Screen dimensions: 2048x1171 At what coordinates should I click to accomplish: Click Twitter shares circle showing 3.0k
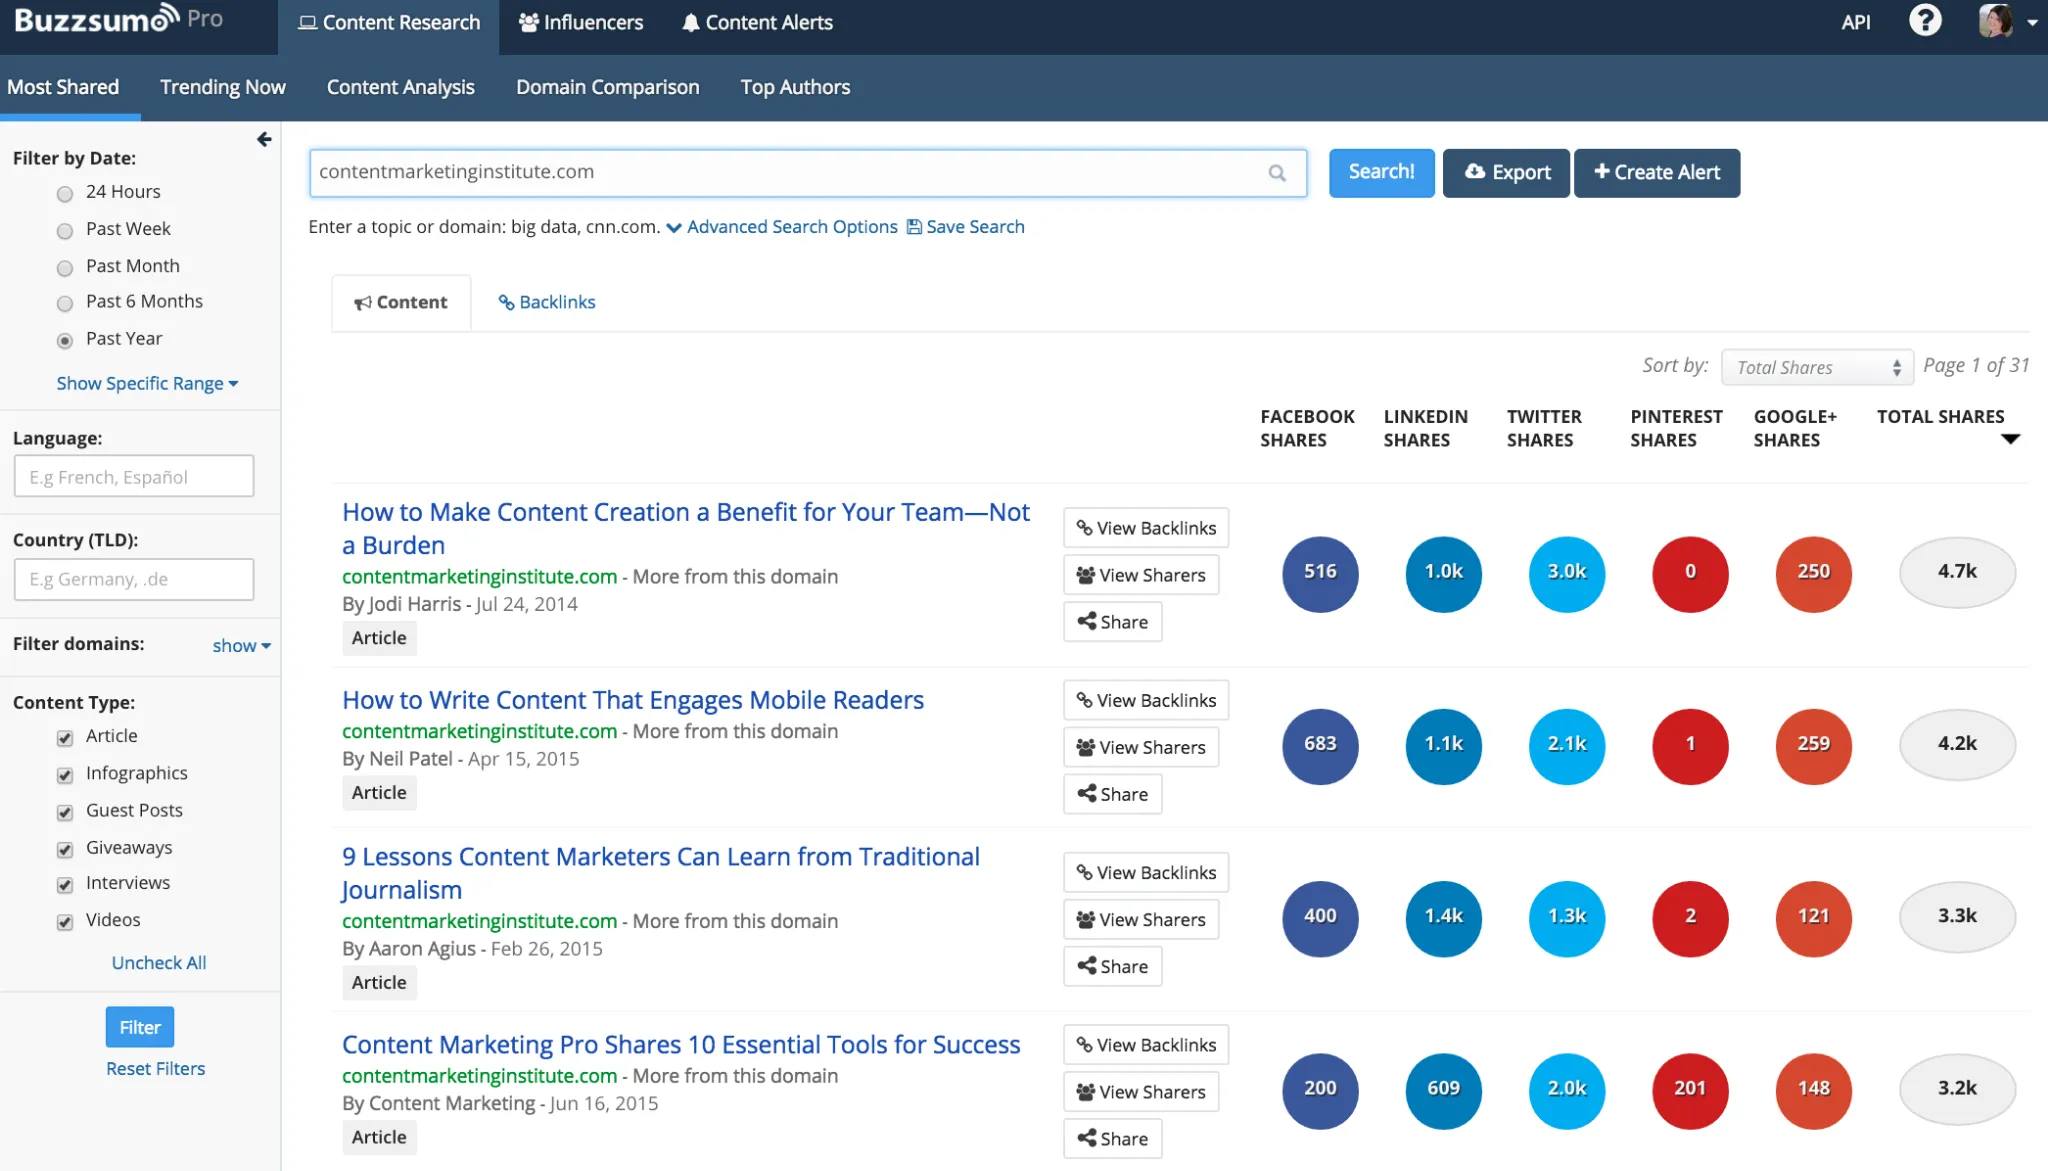pos(1566,572)
